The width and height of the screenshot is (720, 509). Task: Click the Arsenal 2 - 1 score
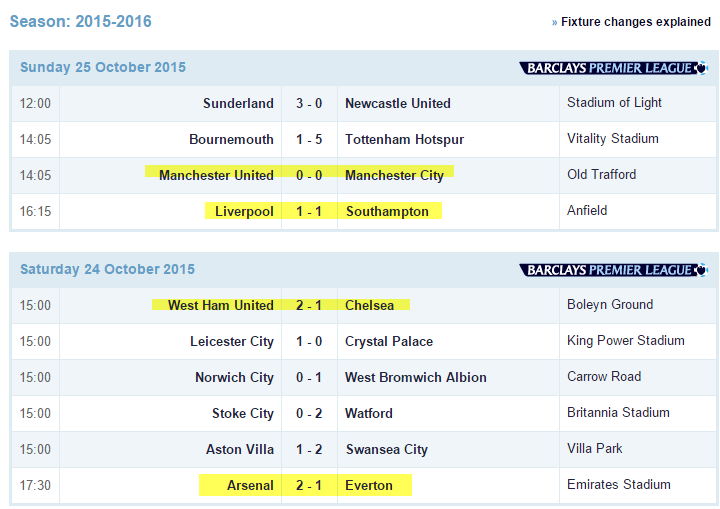point(309,485)
